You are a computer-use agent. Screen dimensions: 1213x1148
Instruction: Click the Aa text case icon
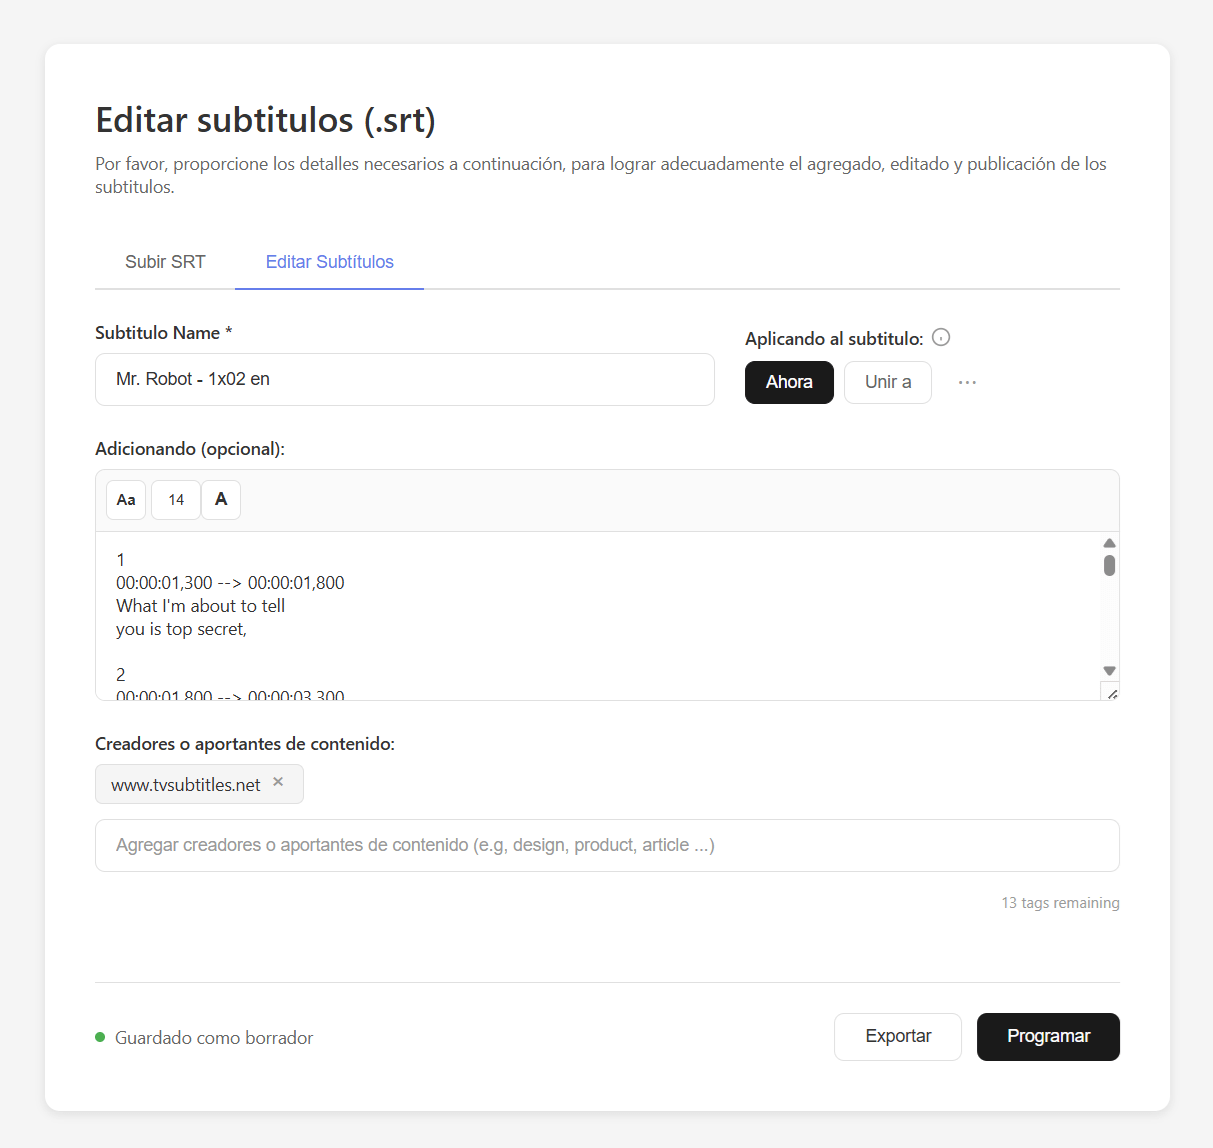click(126, 500)
